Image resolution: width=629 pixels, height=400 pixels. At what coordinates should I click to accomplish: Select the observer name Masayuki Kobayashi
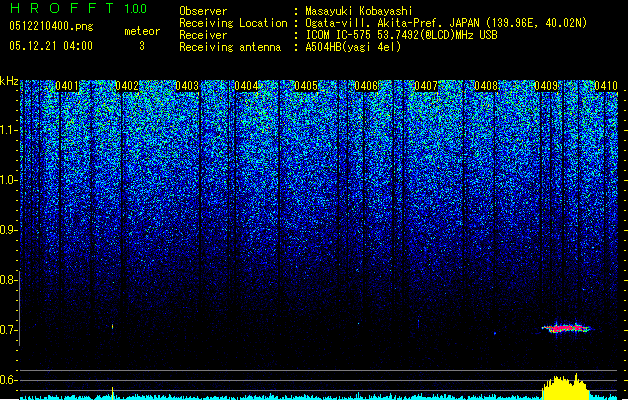359,11
